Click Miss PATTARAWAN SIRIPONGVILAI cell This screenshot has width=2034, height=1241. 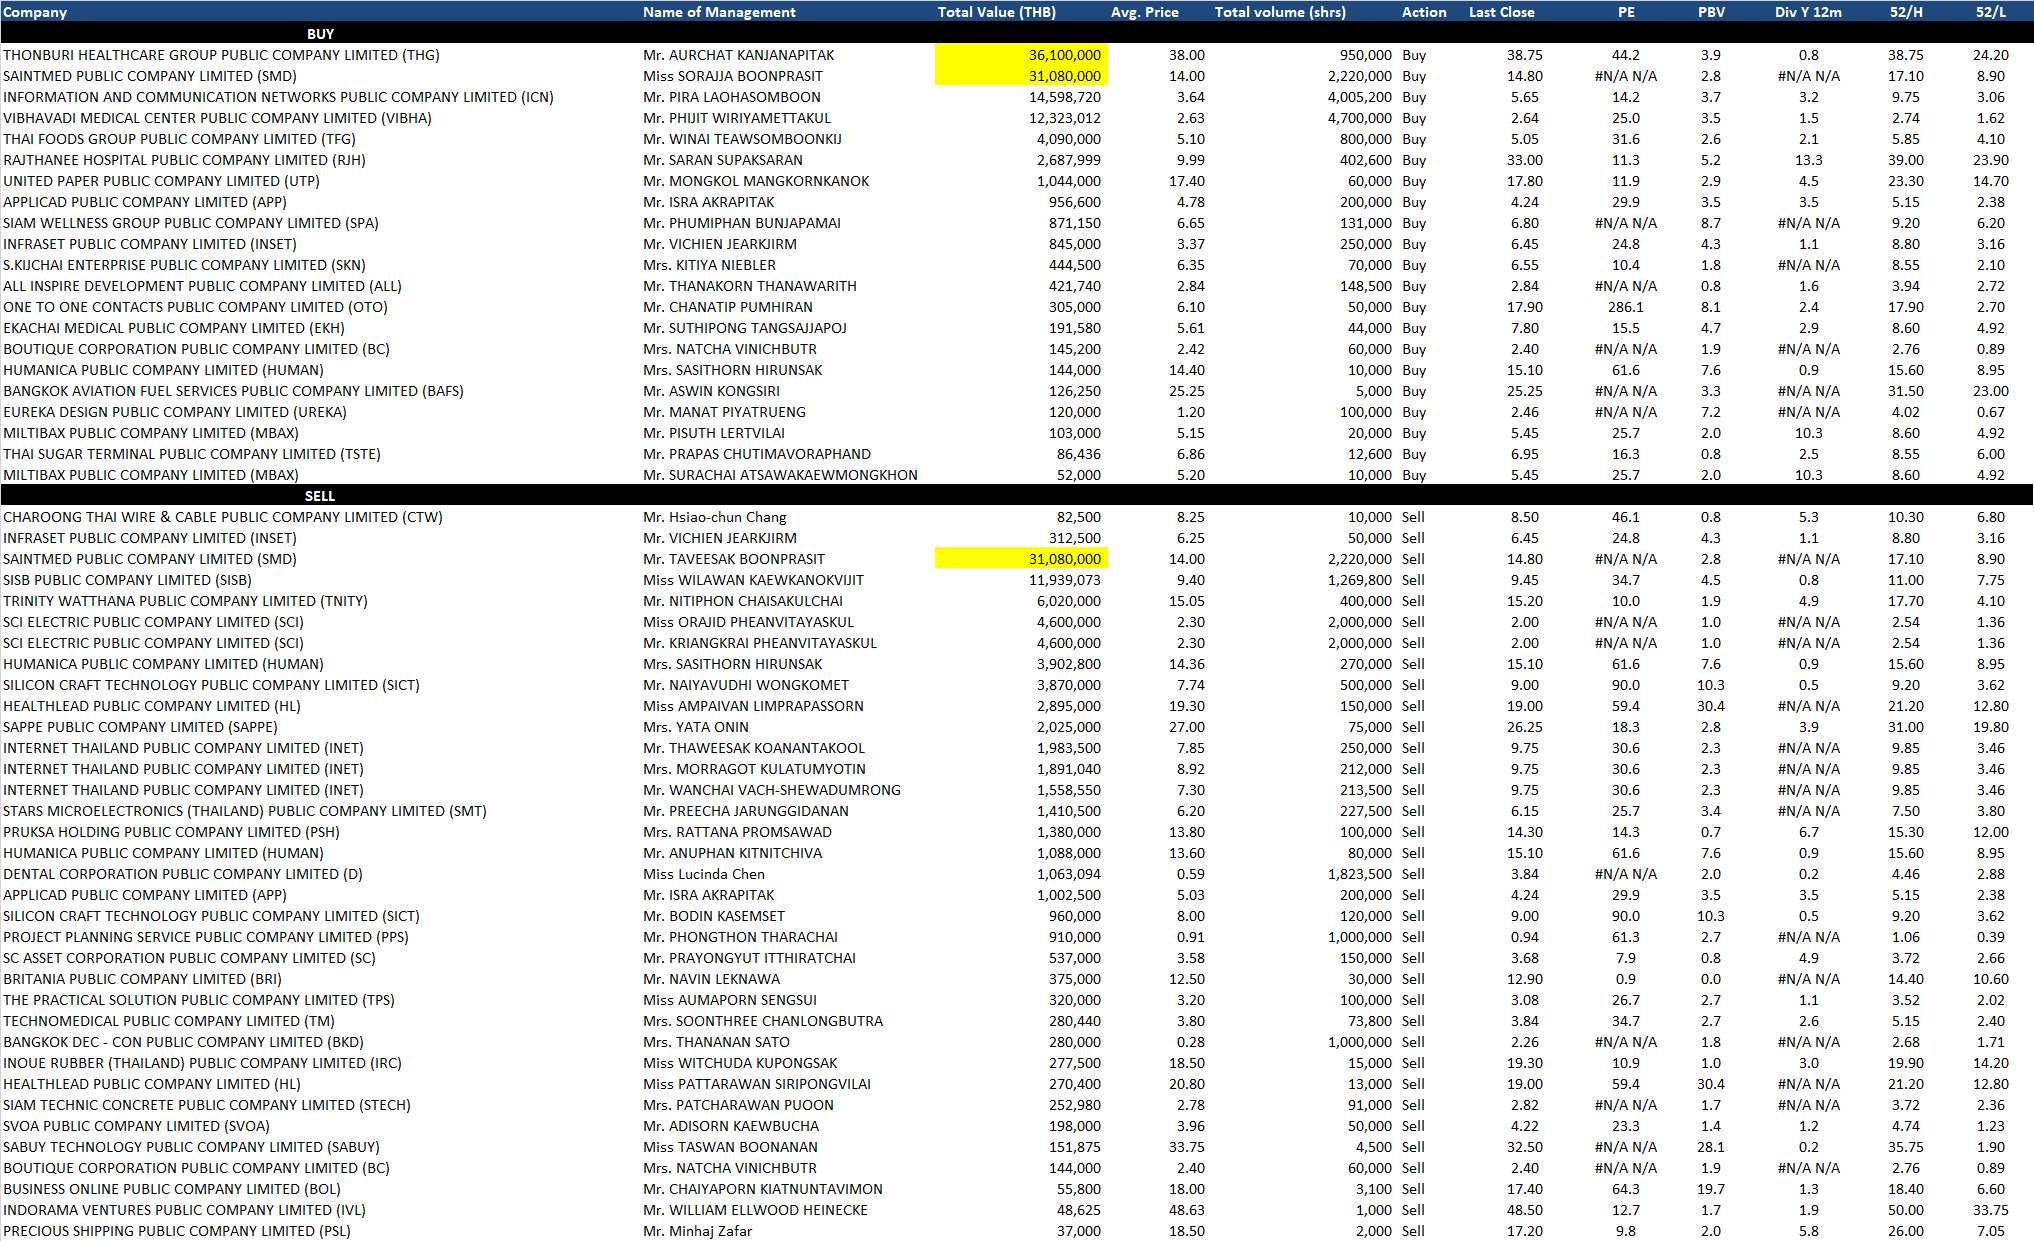(x=757, y=1084)
